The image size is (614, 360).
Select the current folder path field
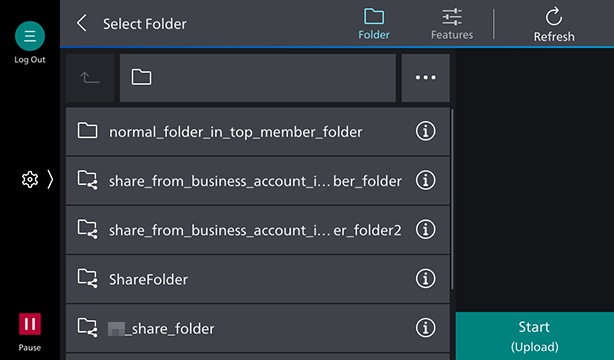tap(258, 78)
